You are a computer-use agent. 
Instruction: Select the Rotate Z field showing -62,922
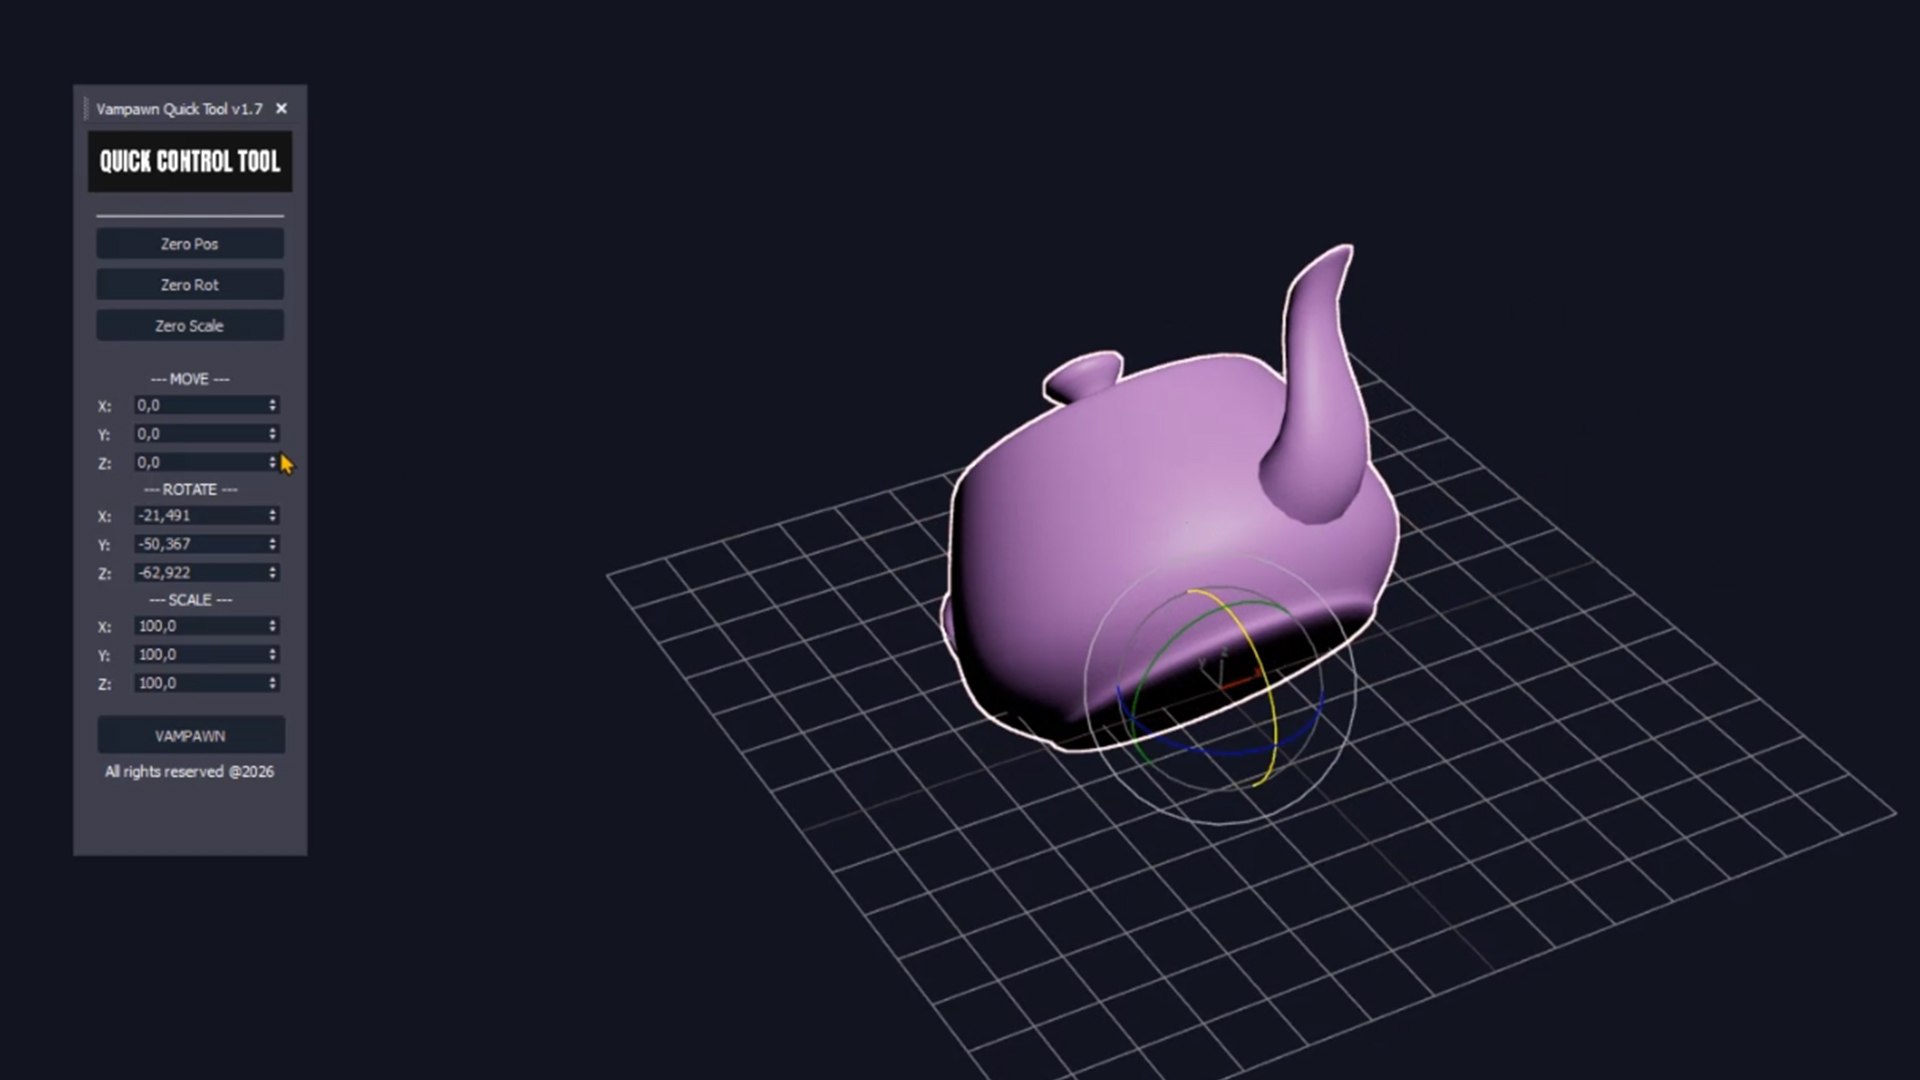coord(200,573)
